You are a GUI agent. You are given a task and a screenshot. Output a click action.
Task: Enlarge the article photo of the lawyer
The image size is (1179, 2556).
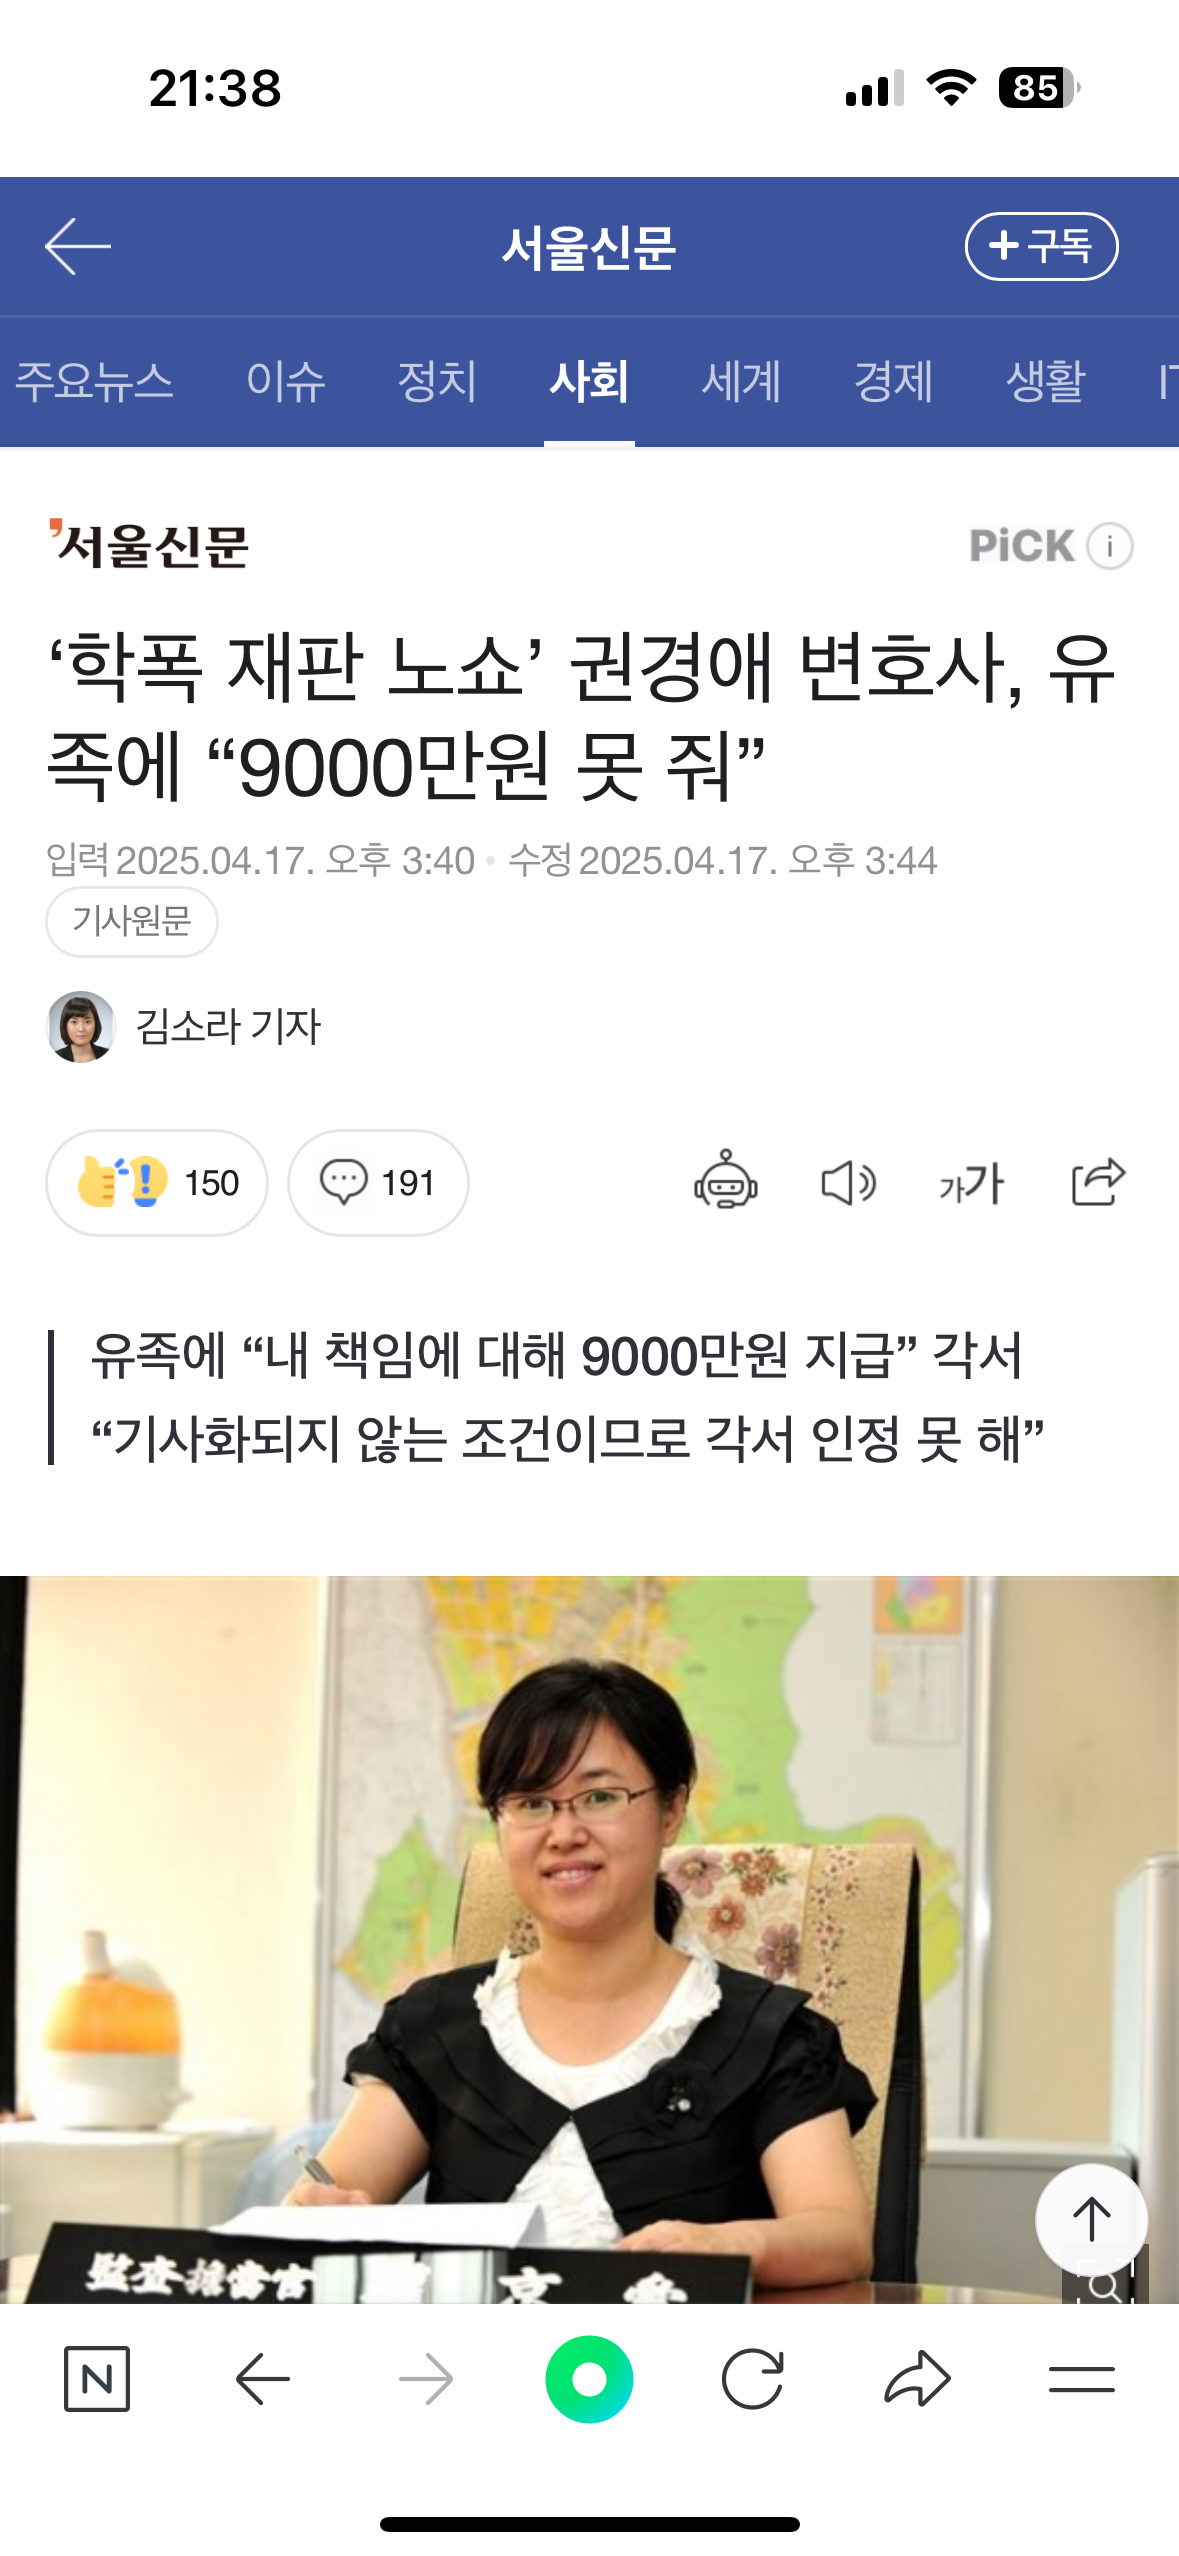point(589,1939)
